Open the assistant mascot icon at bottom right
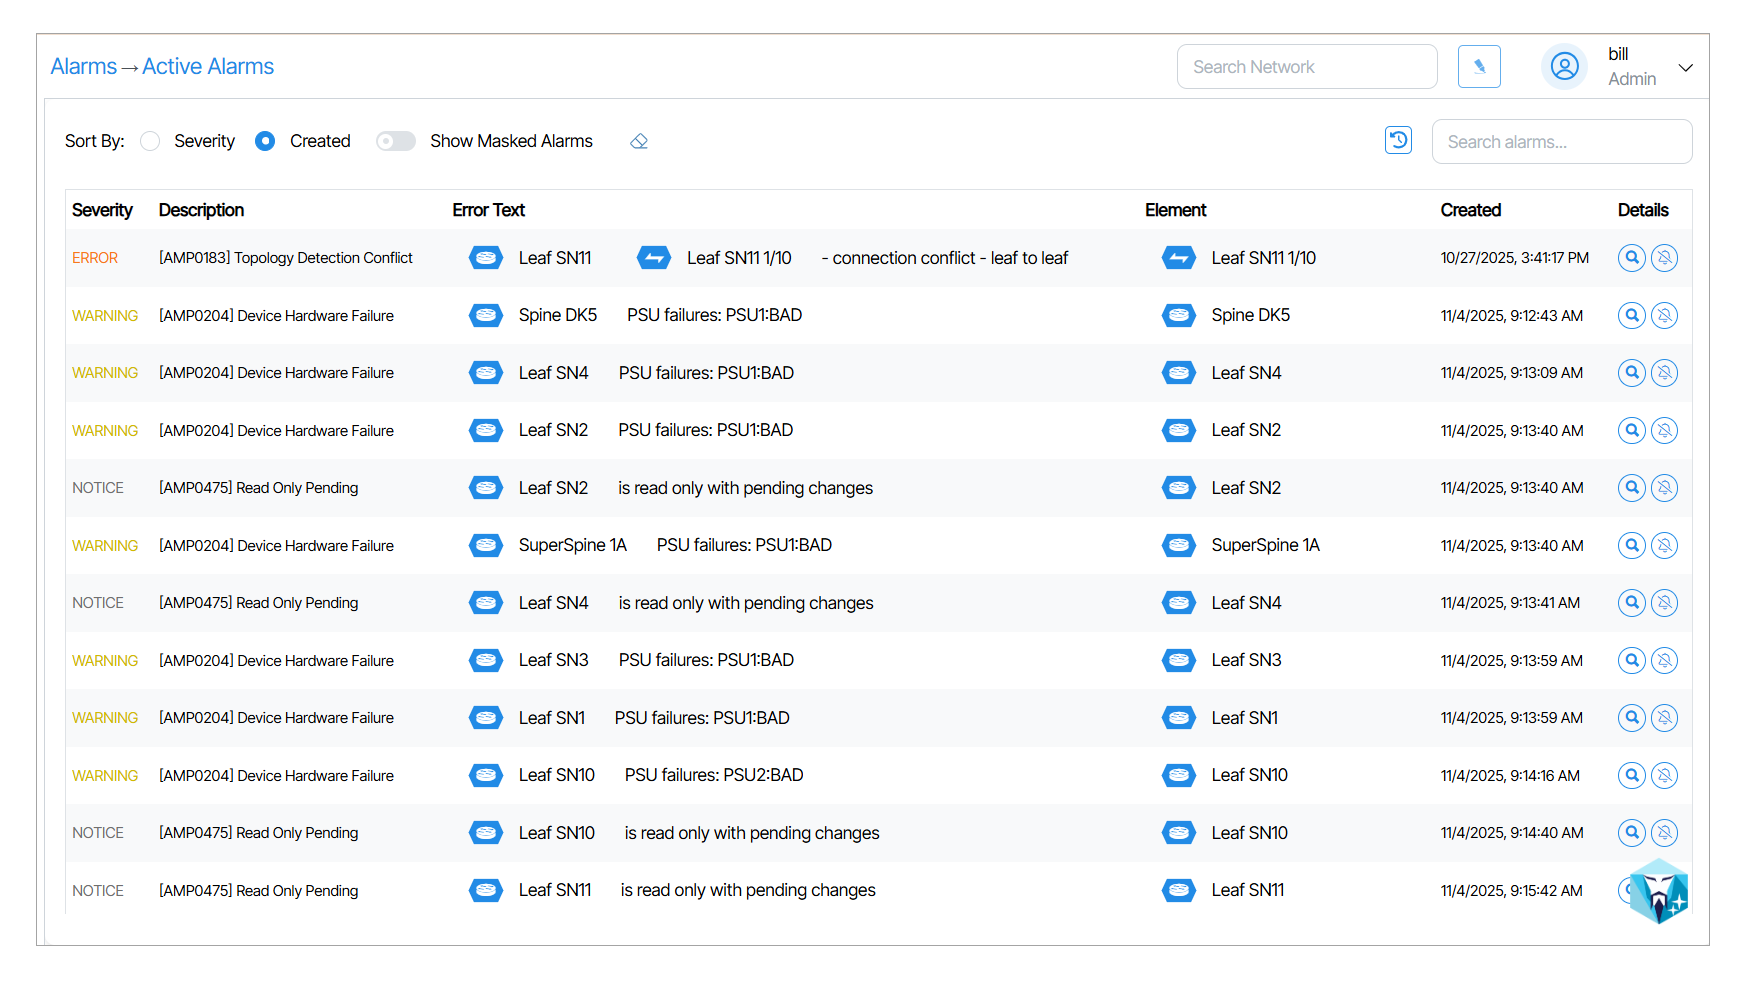The width and height of the screenshot is (1747, 984). tap(1659, 890)
